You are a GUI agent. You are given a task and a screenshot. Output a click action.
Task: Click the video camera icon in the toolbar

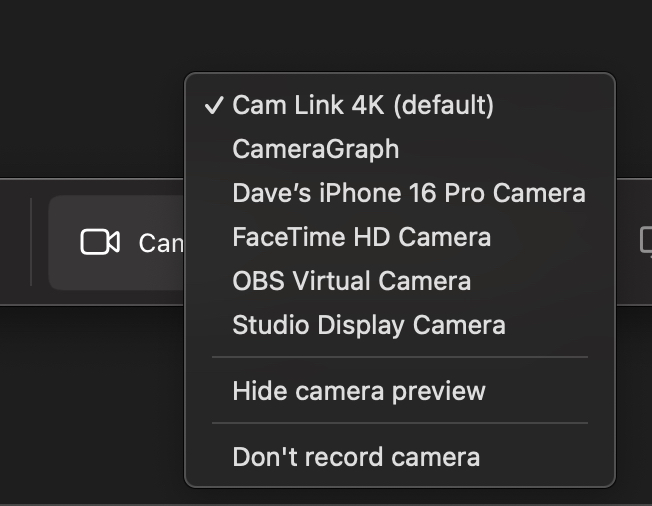[100, 242]
